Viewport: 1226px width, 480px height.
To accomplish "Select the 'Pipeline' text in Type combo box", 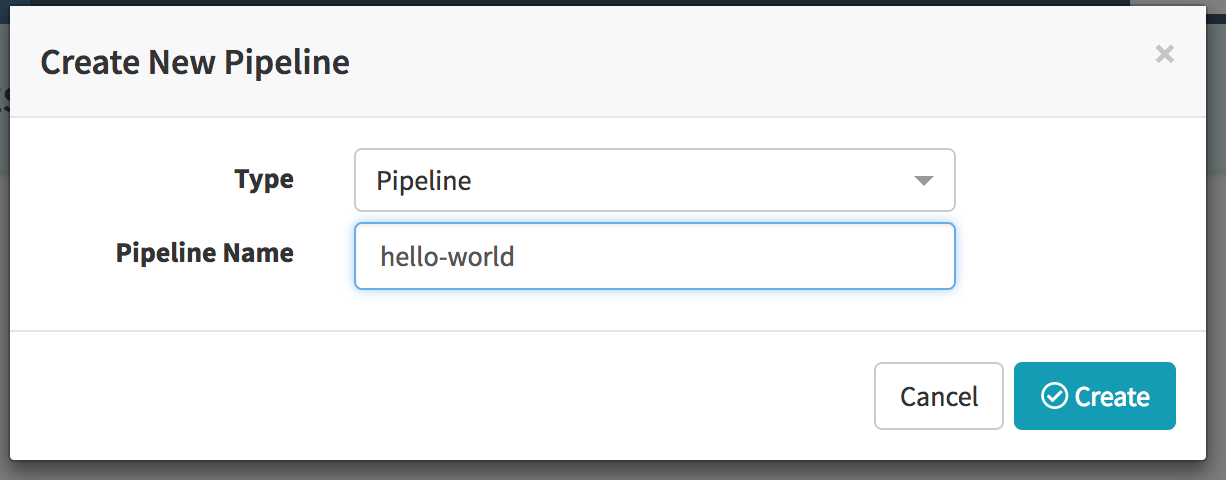I will point(424,182).
